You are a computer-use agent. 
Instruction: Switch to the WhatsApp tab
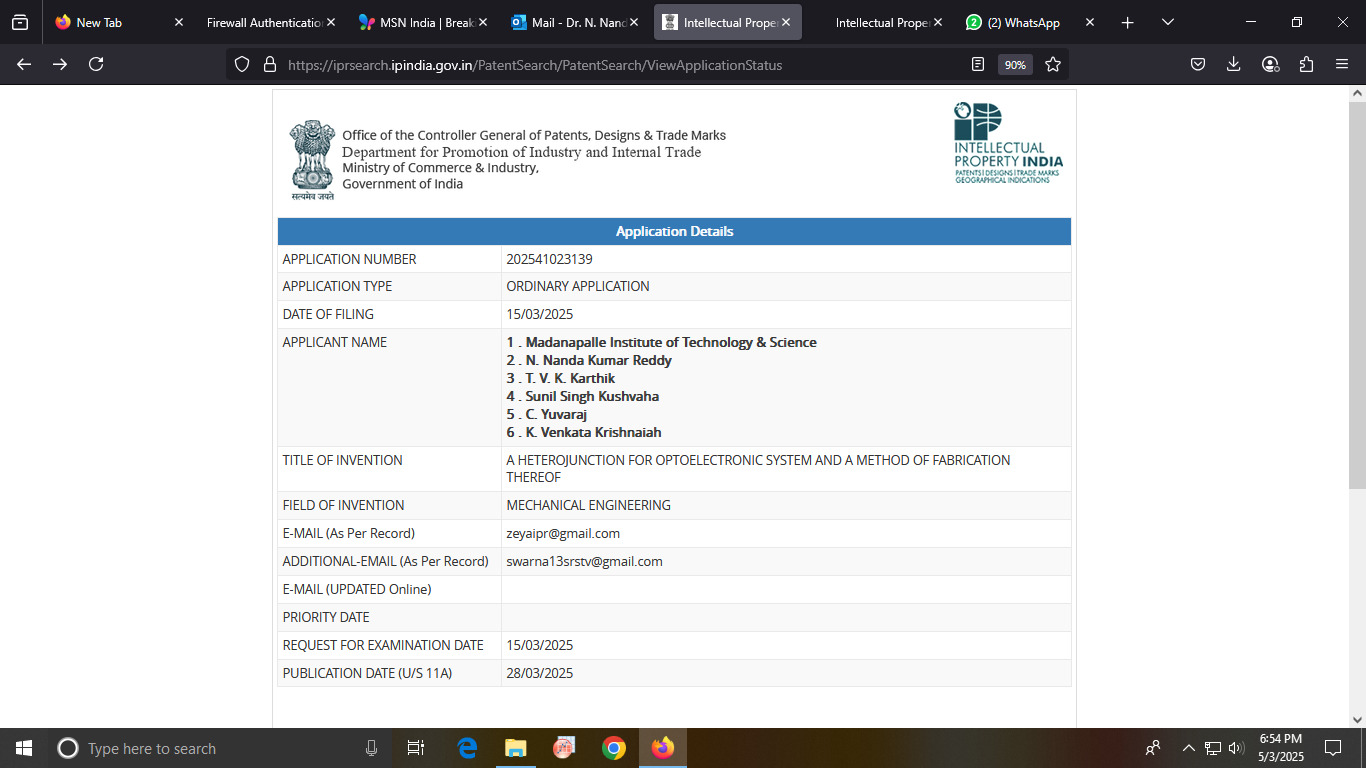click(x=1022, y=22)
